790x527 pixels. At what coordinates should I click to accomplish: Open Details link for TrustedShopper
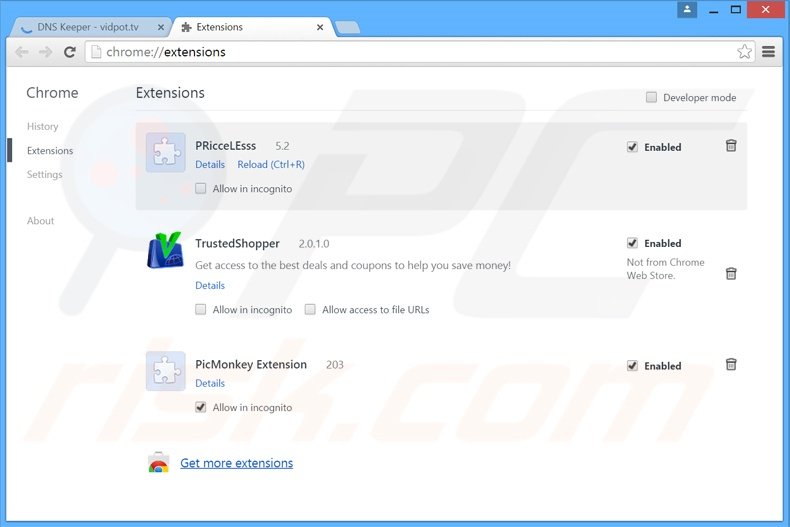point(210,285)
